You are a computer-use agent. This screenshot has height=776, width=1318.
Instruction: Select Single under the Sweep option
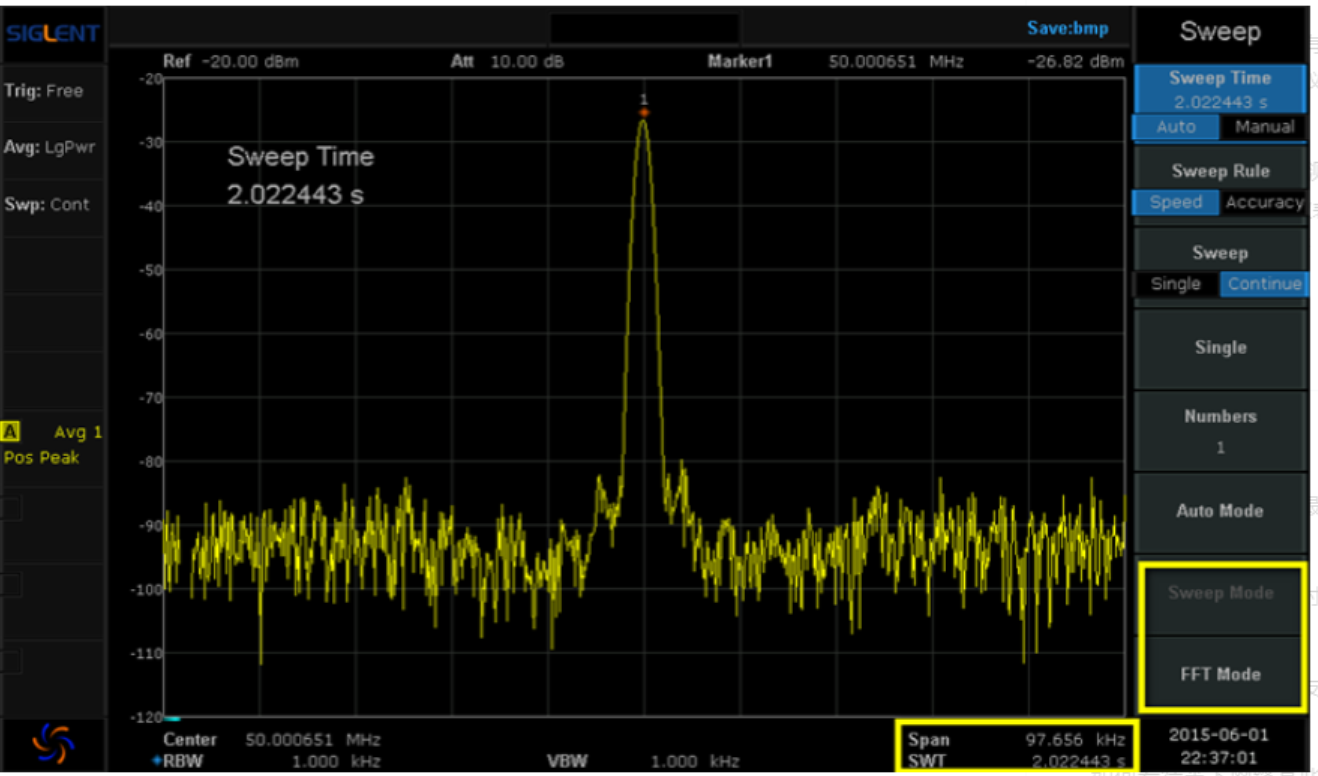click(1175, 284)
